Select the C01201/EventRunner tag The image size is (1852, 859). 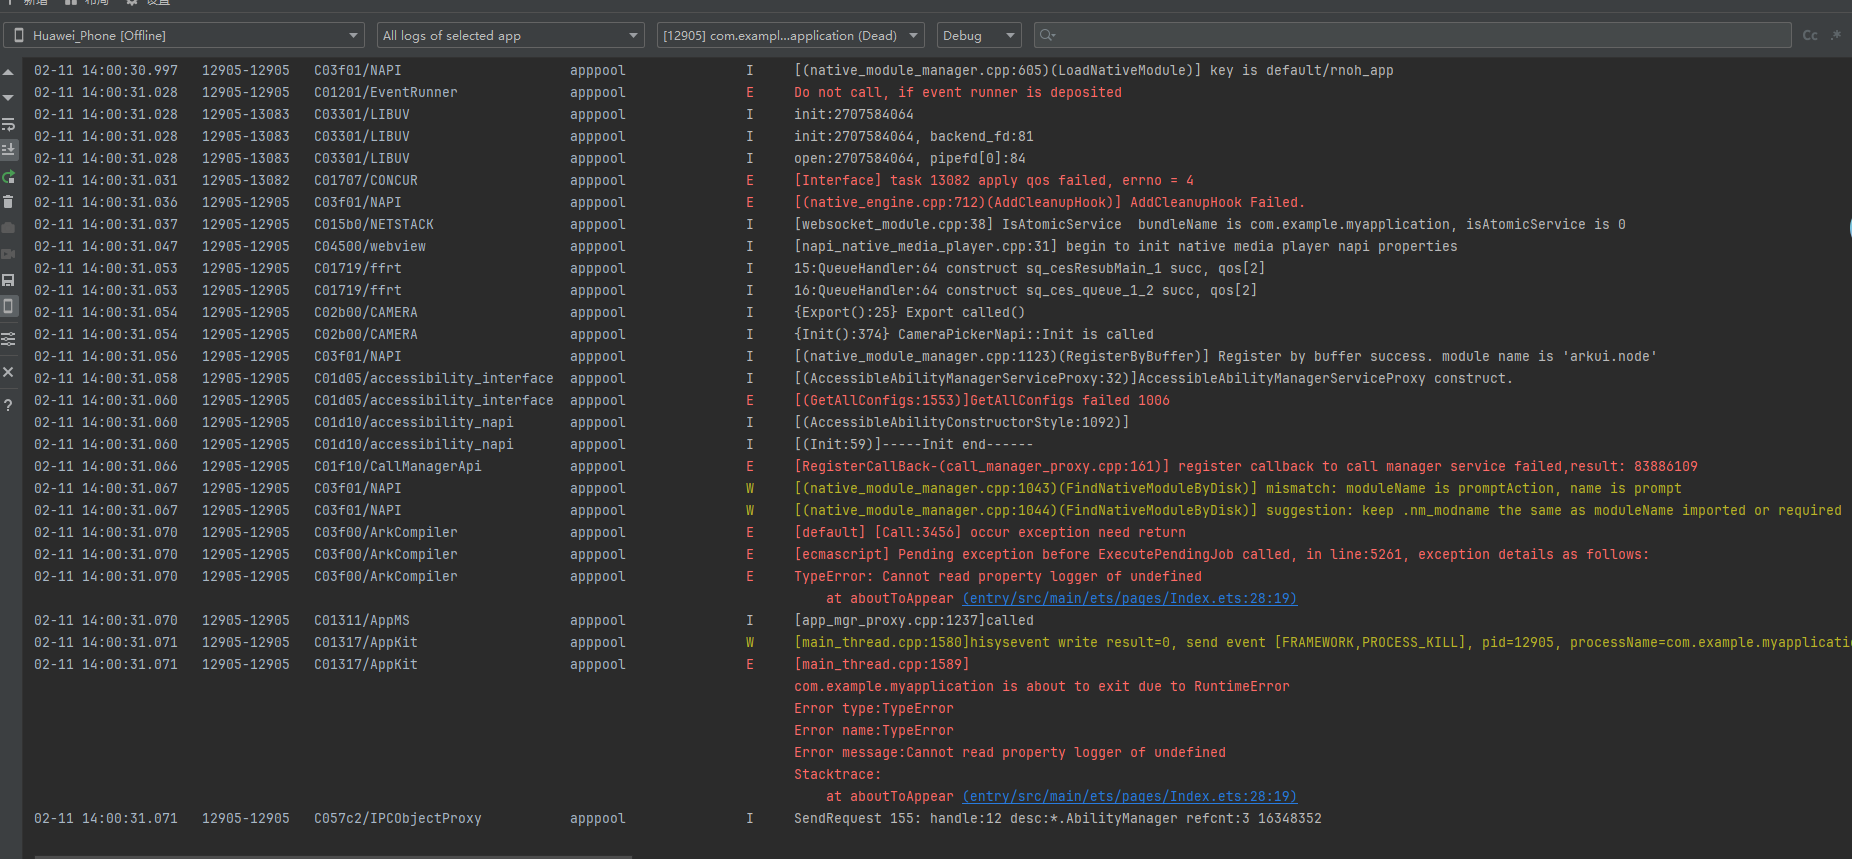click(x=385, y=92)
